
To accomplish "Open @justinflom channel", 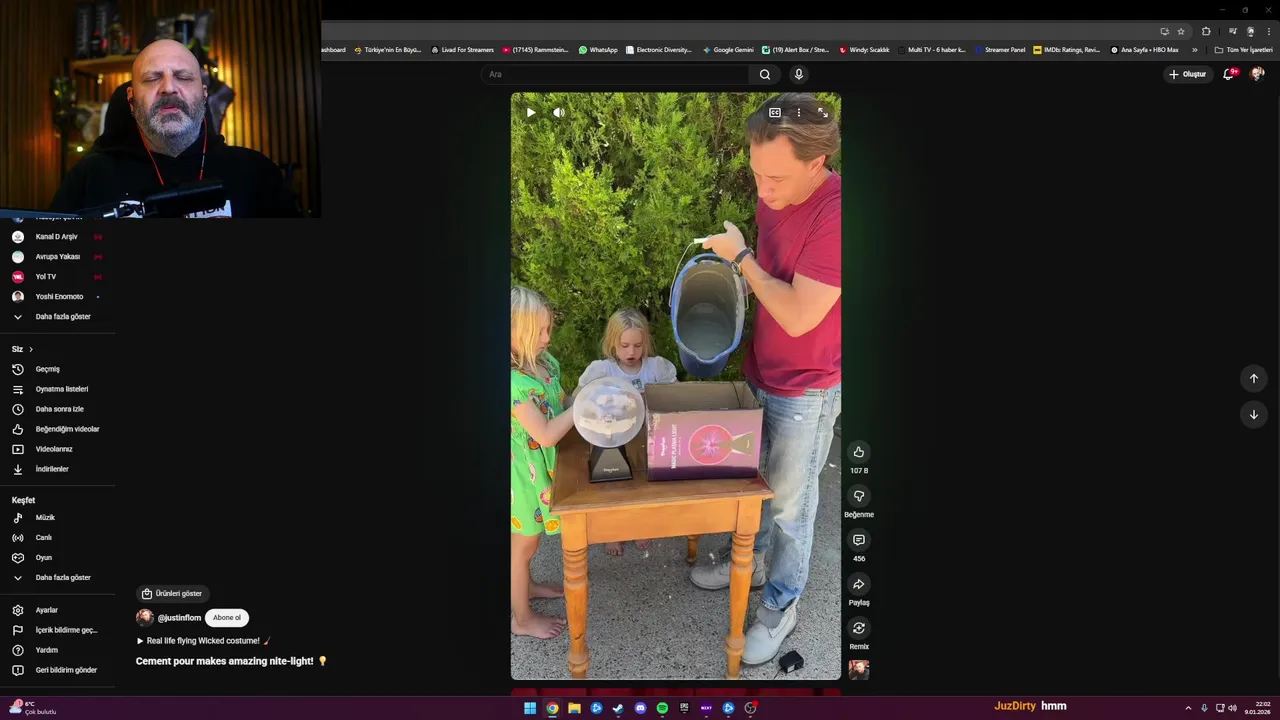I will tap(179, 618).
